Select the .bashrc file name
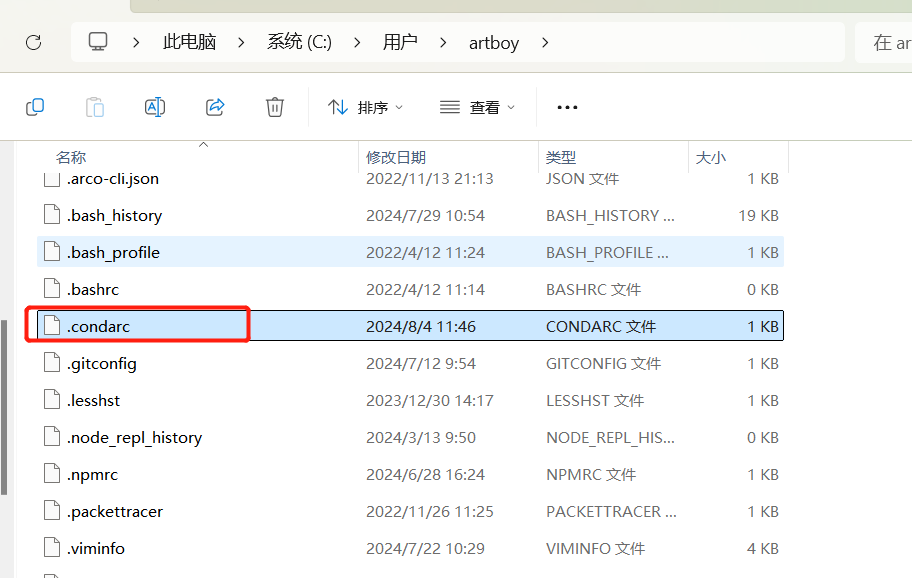This screenshot has height=578, width=912. [x=92, y=289]
